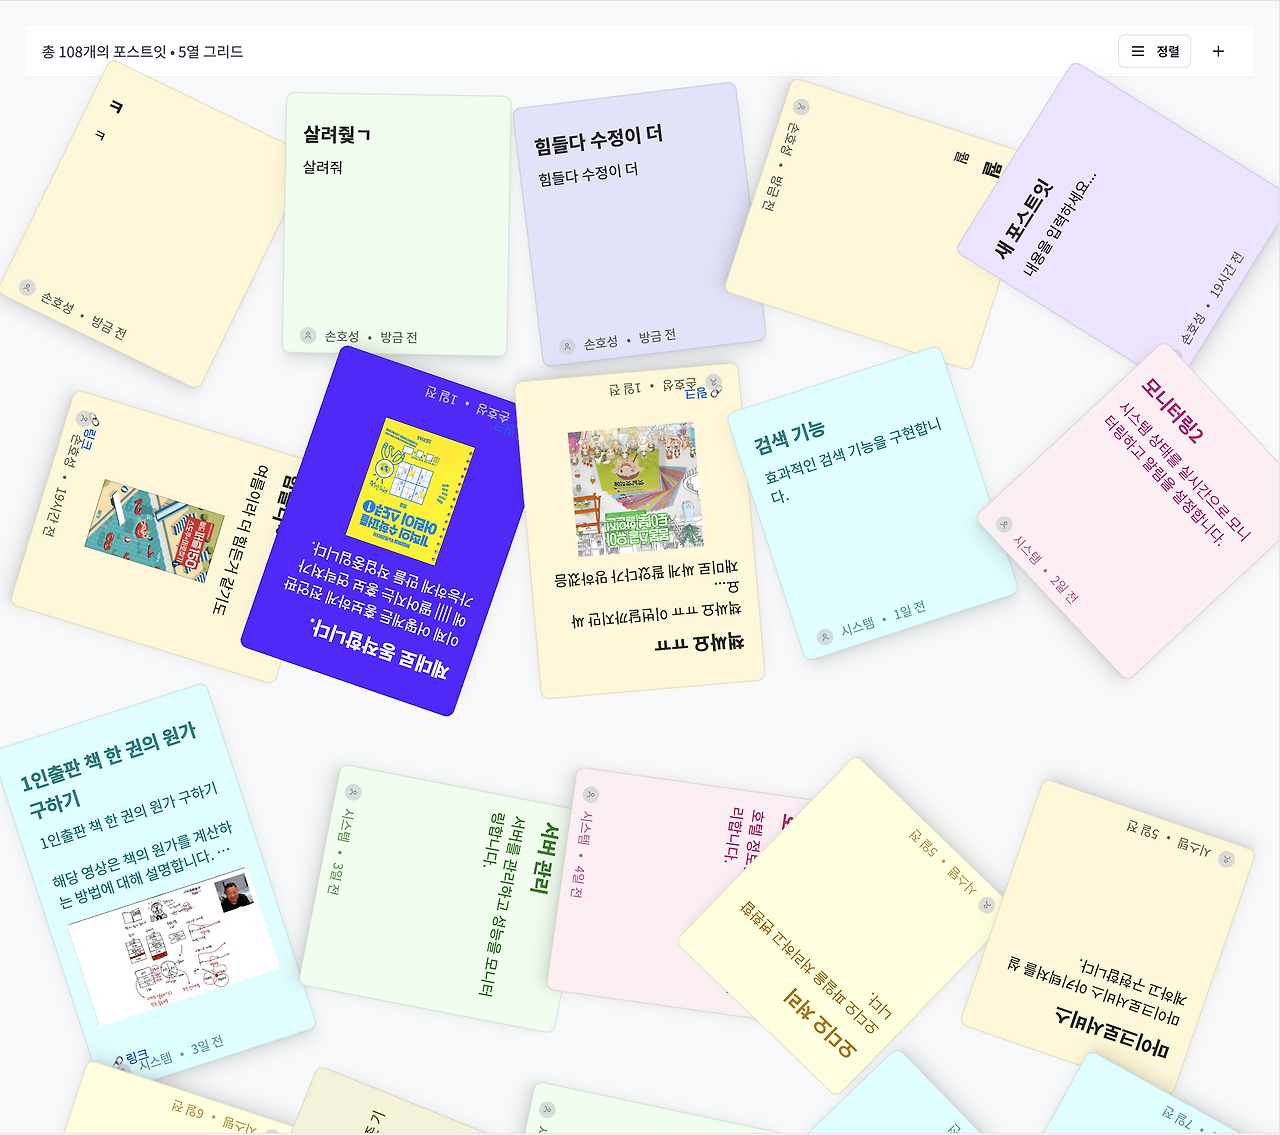The height and width of the screenshot is (1135, 1280).
Task: Click the '새 포스트잇' note title
Action: [x=1024, y=219]
